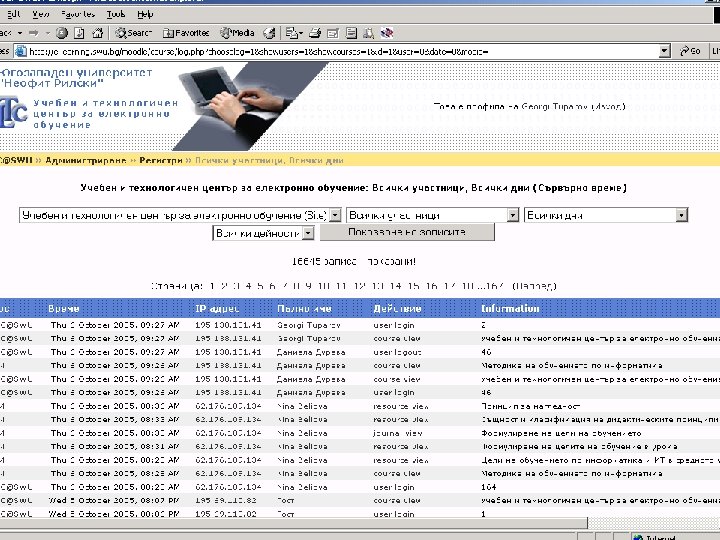
Task: Click the Refresh page icon
Action: [x=79, y=33]
